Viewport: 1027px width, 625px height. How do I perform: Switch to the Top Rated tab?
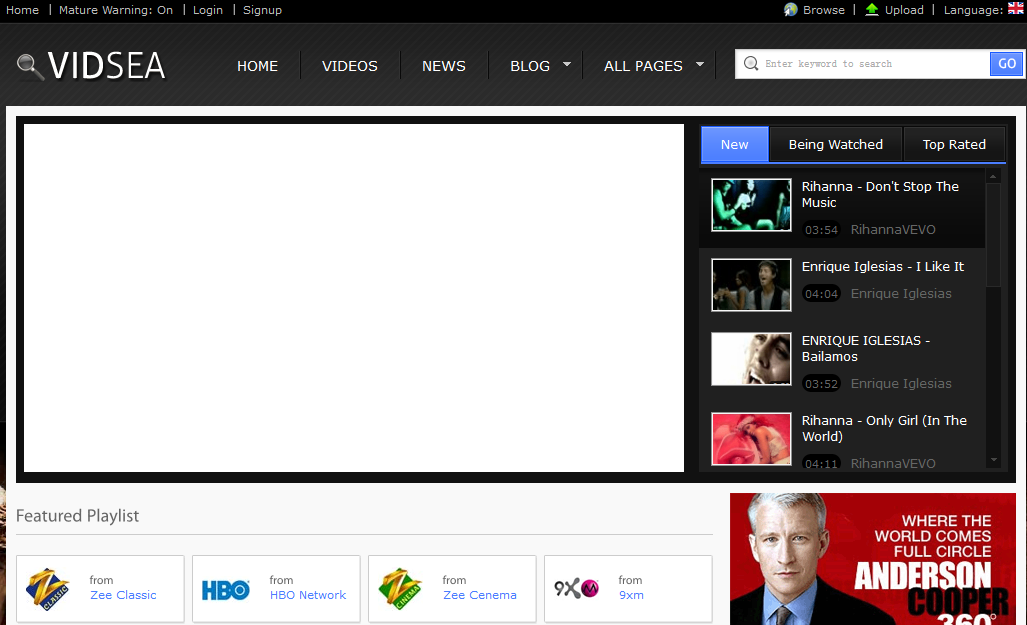[x=954, y=144]
